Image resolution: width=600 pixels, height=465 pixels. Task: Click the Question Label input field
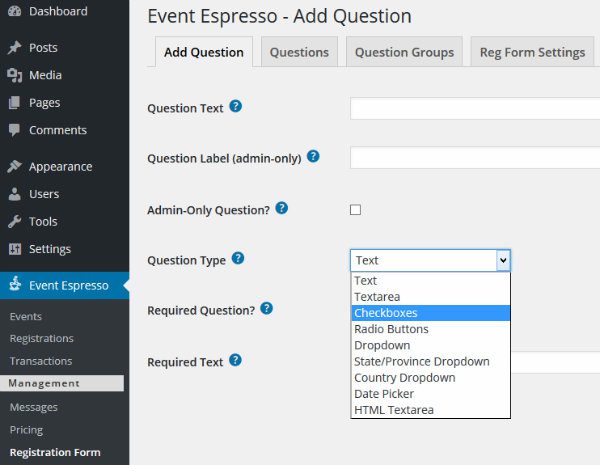coord(475,157)
